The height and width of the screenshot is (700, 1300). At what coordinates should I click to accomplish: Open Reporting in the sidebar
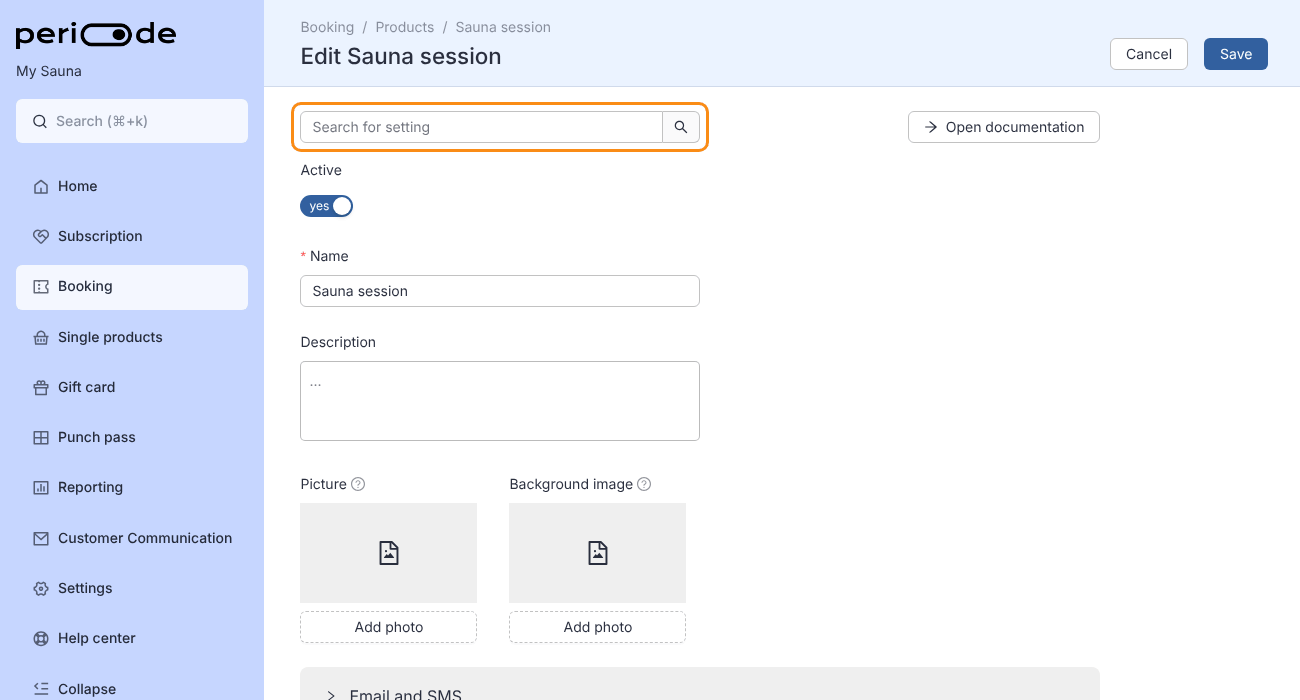pyautogui.click(x=132, y=487)
